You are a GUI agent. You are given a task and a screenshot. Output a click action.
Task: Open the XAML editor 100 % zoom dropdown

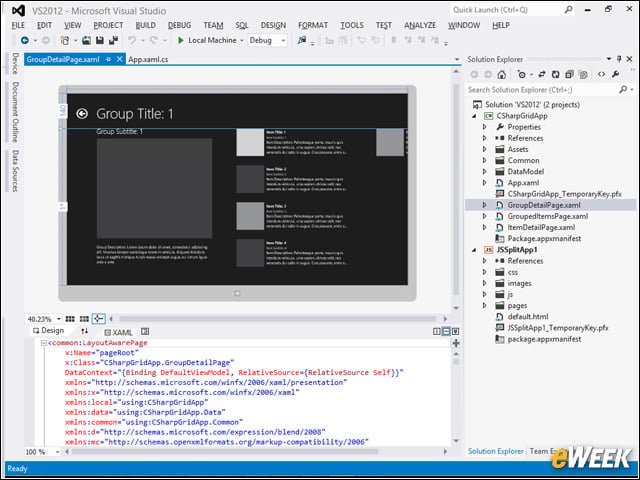pyautogui.click(x=57, y=452)
